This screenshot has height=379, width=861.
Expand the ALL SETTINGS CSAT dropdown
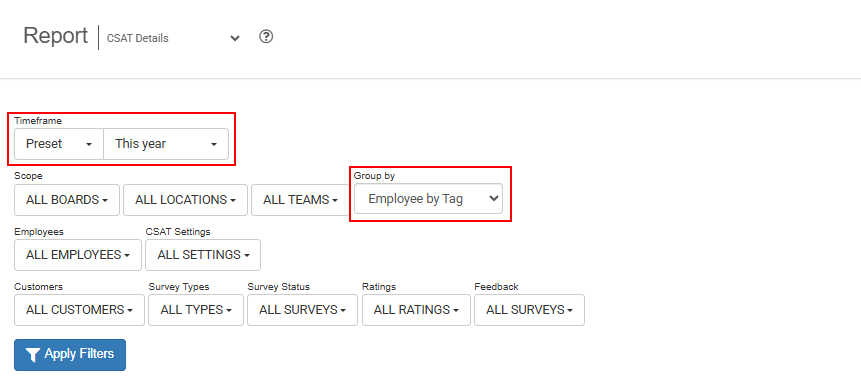203,255
